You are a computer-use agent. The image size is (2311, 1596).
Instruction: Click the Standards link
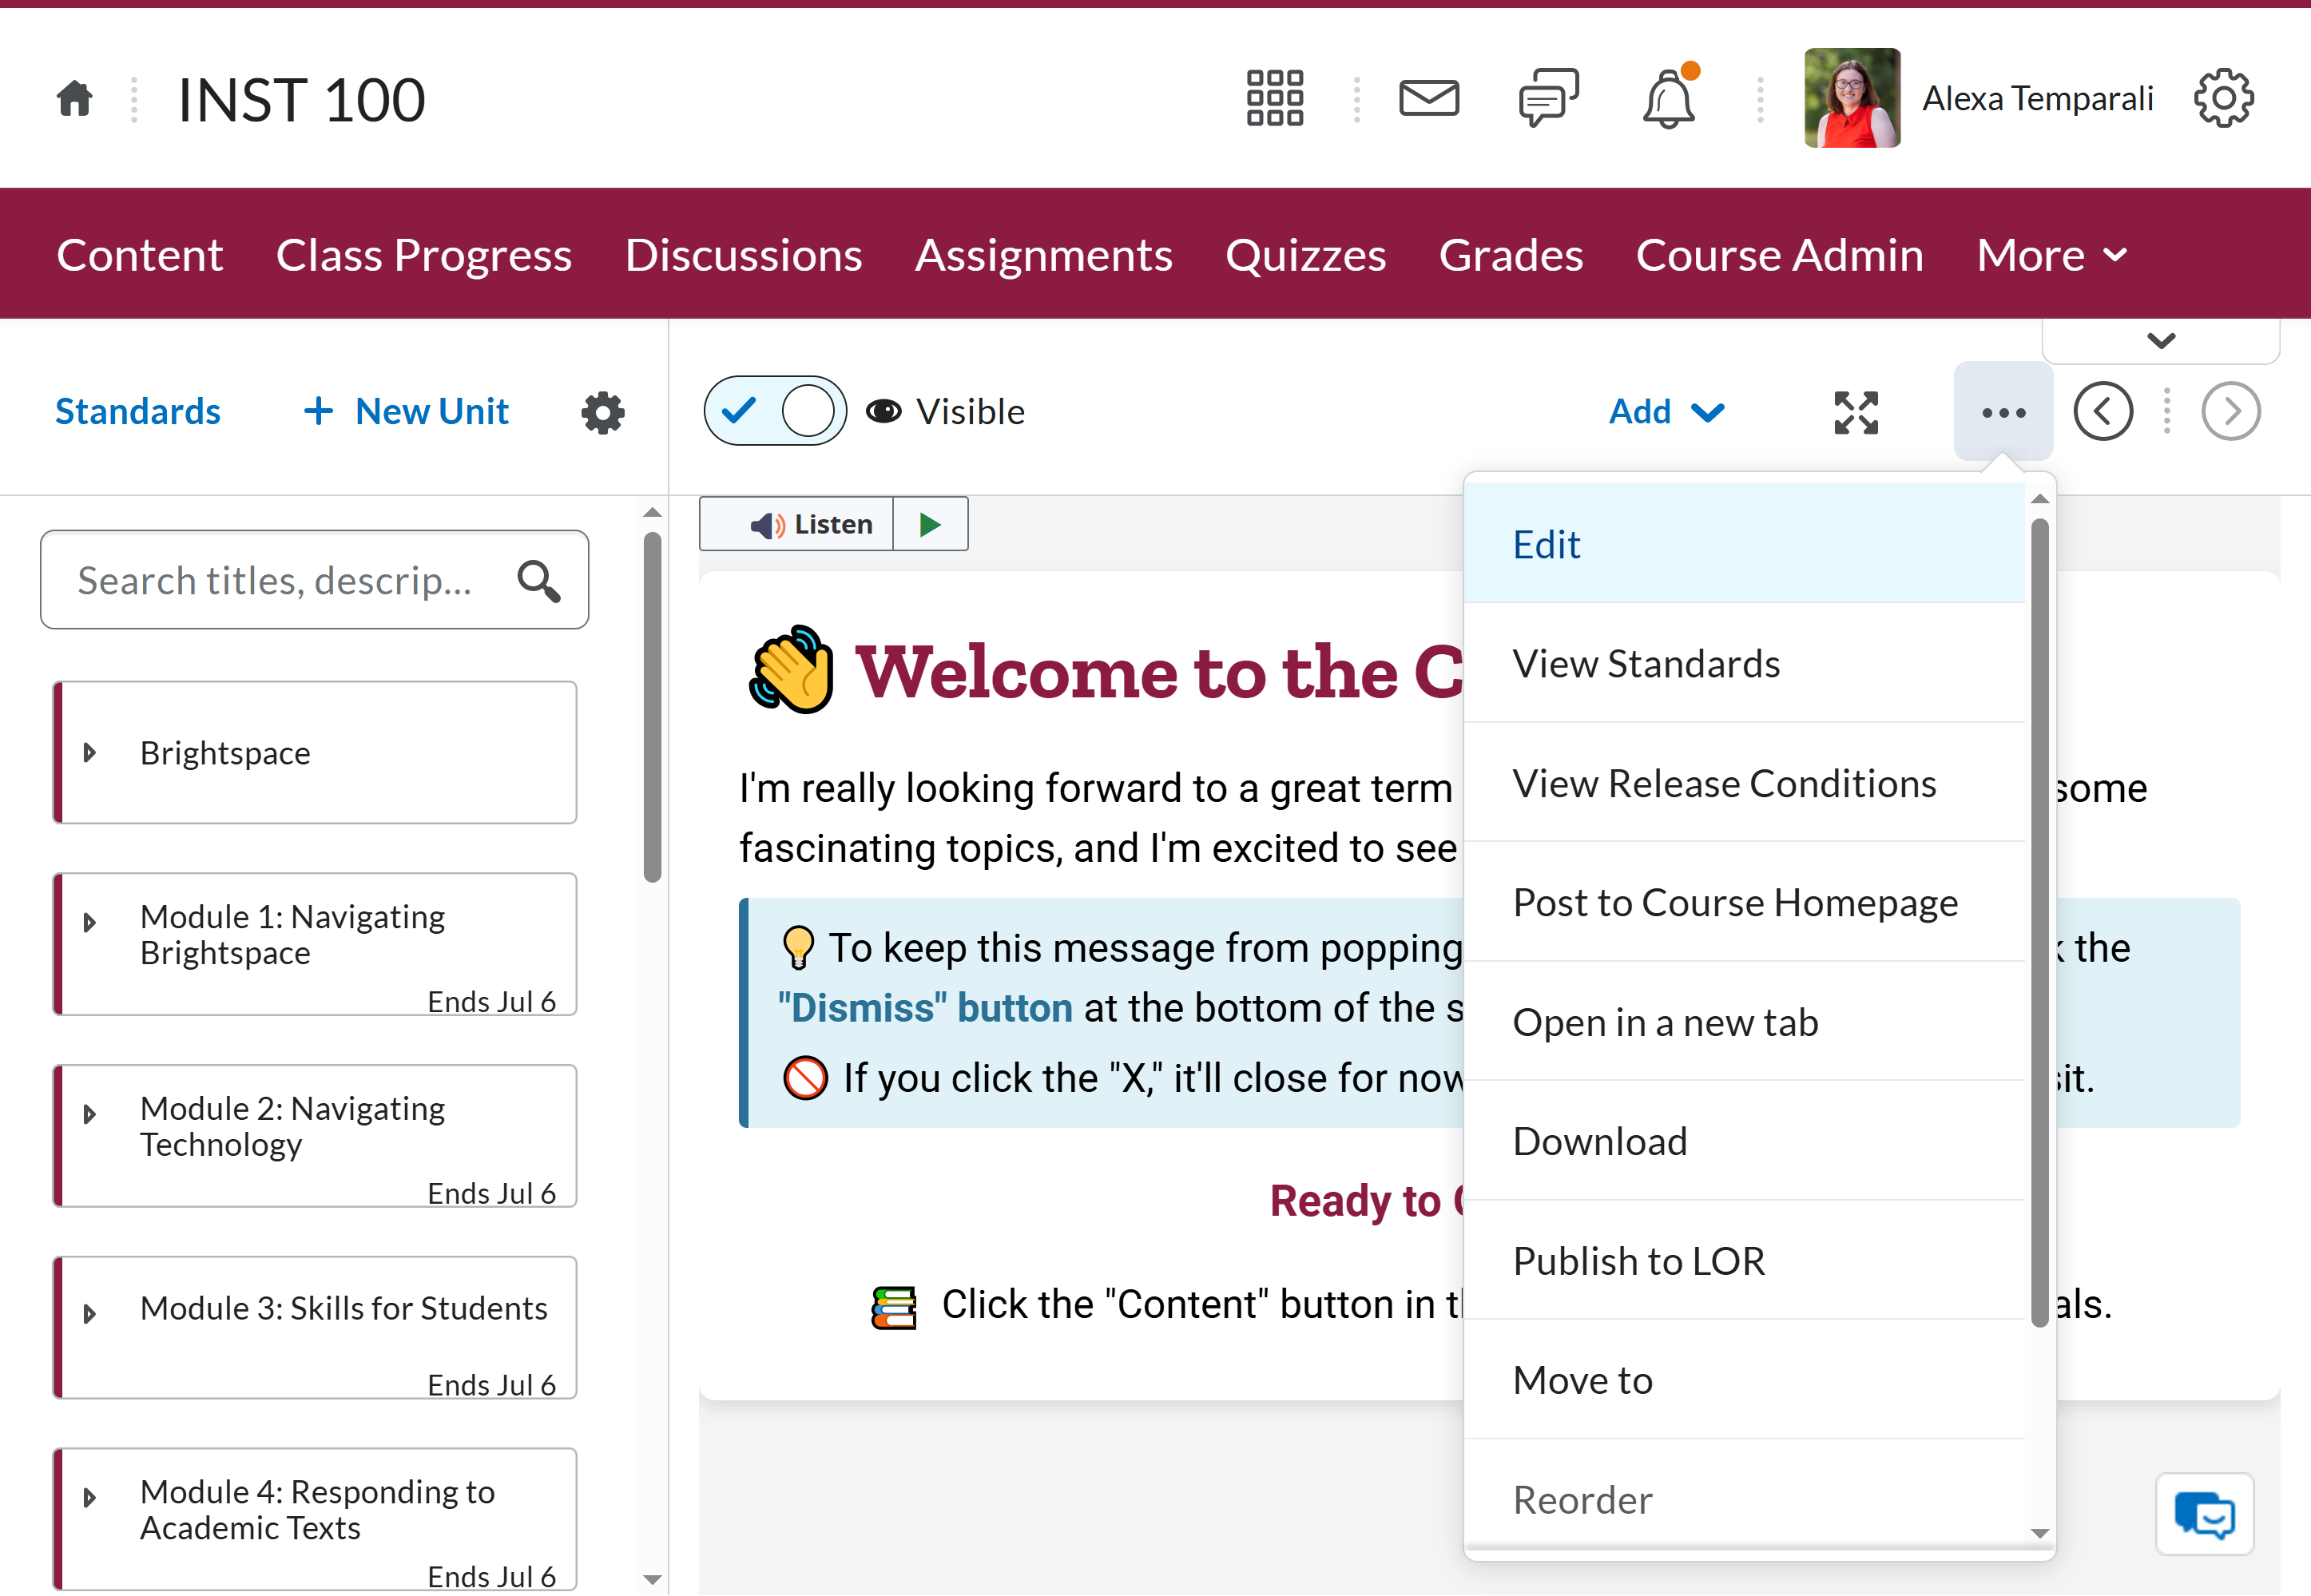point(137,411)
